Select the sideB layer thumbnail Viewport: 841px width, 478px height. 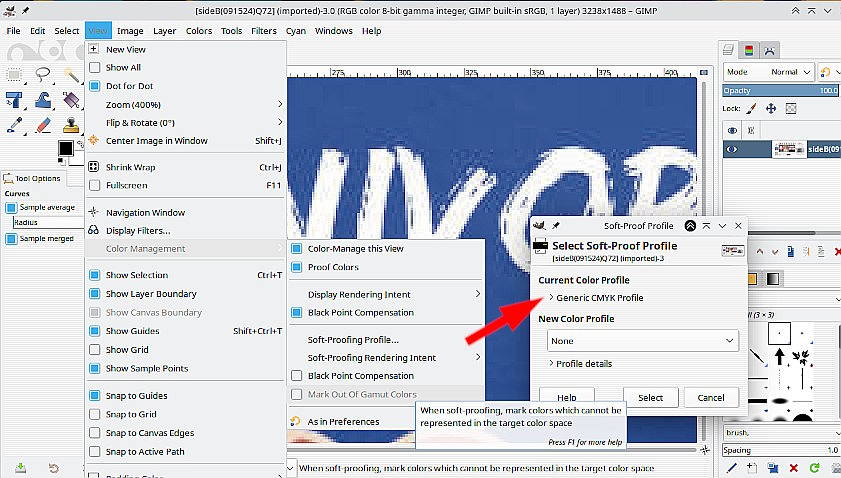click(788, 149)
